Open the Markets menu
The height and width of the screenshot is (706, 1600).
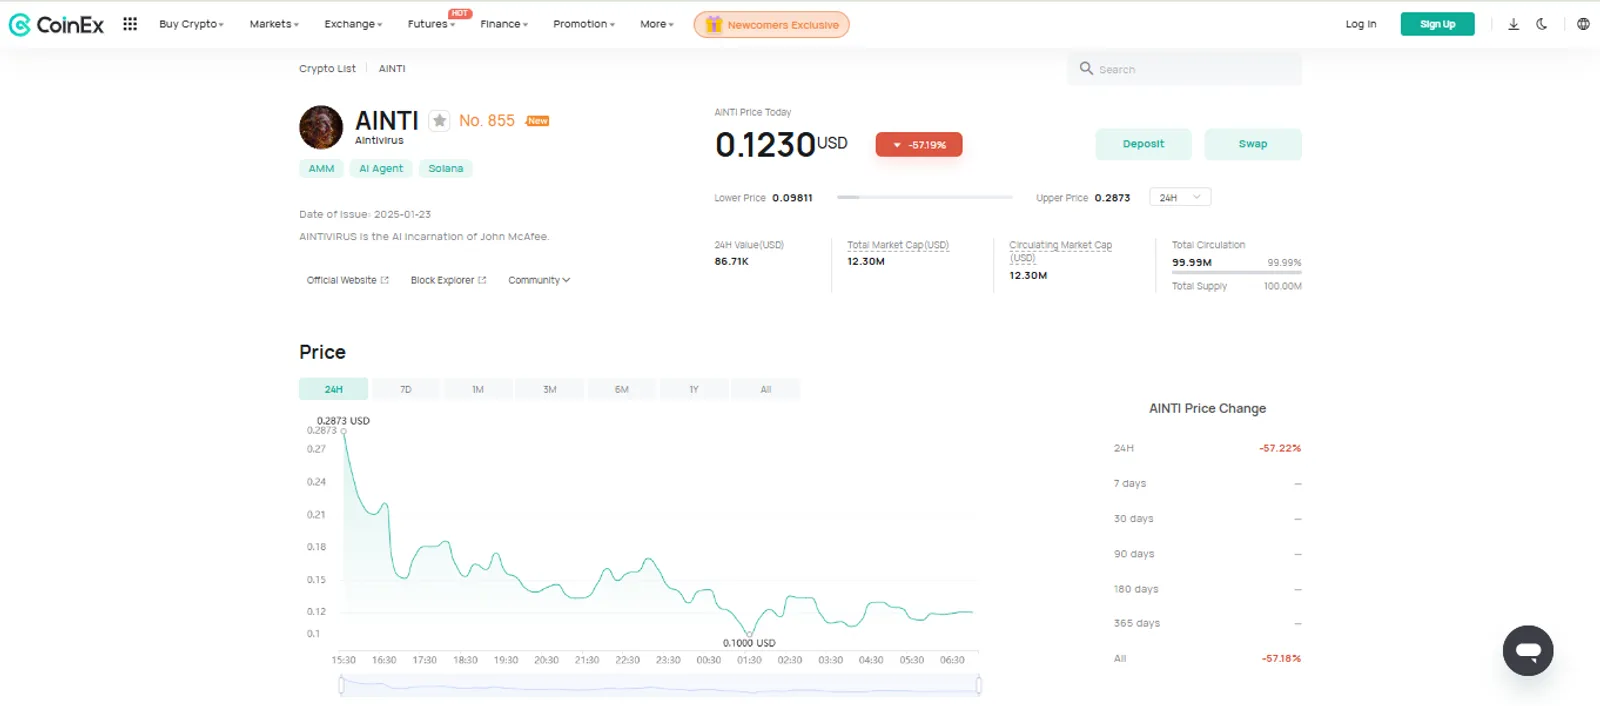[x=274, y=24]
